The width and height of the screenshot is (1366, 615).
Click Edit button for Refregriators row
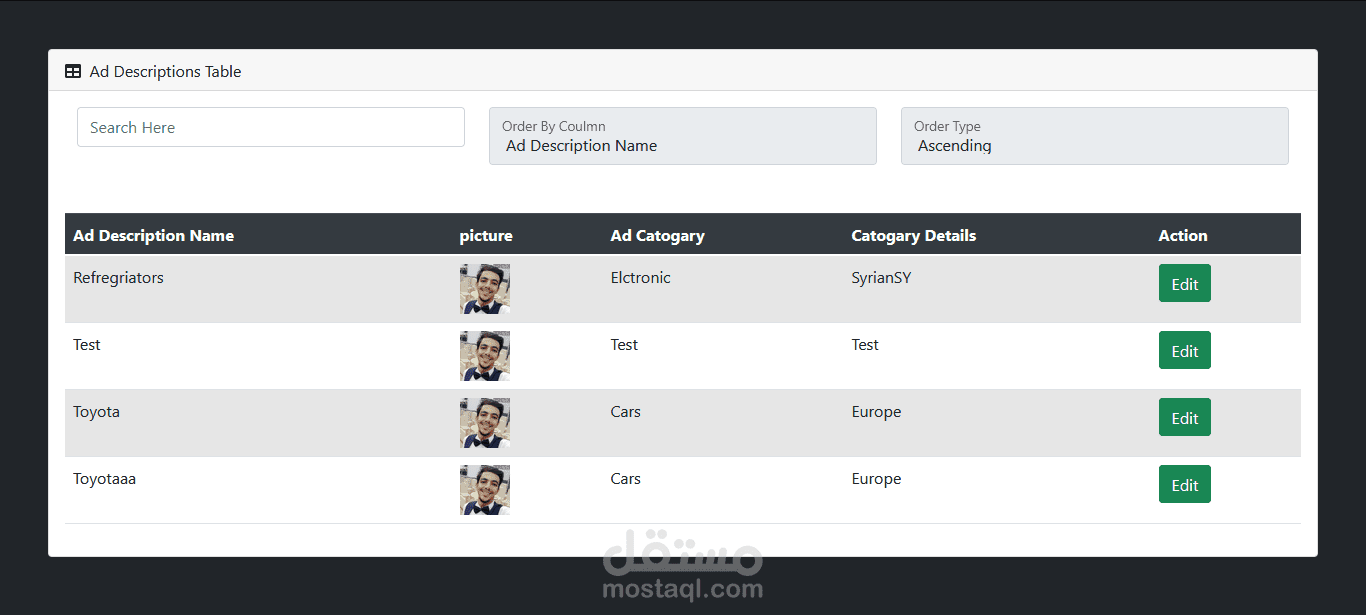point(1184,284)
